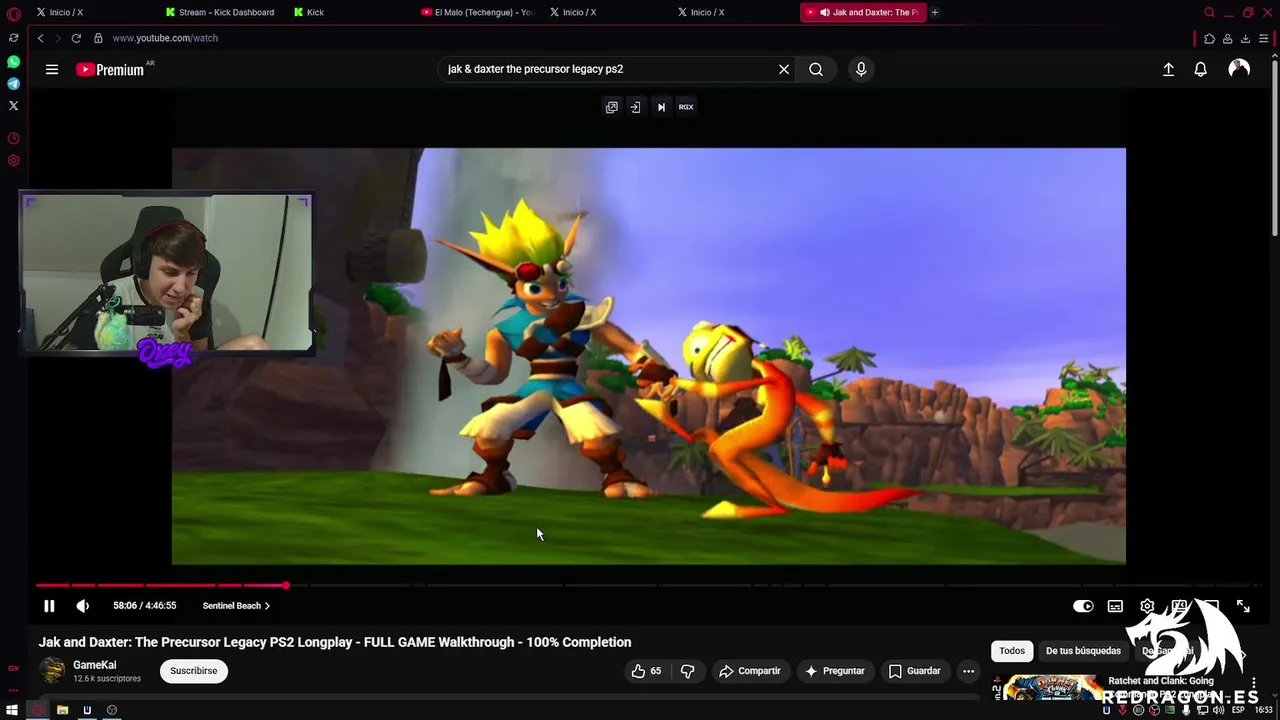Image resolution: width=1280 pixels, height=720 pixels.
Task: Click the taskbar clock showing 16:53
Action: 1263,710
